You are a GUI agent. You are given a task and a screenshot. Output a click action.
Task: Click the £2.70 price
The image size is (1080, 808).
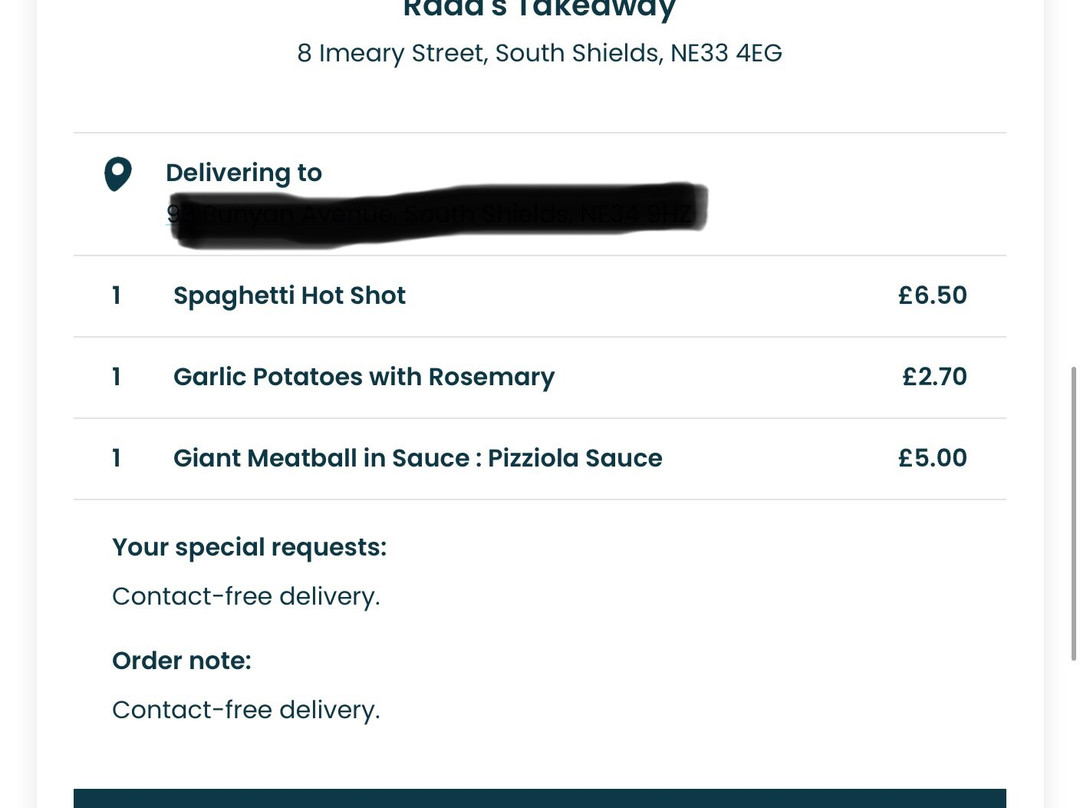click(935, 376)
